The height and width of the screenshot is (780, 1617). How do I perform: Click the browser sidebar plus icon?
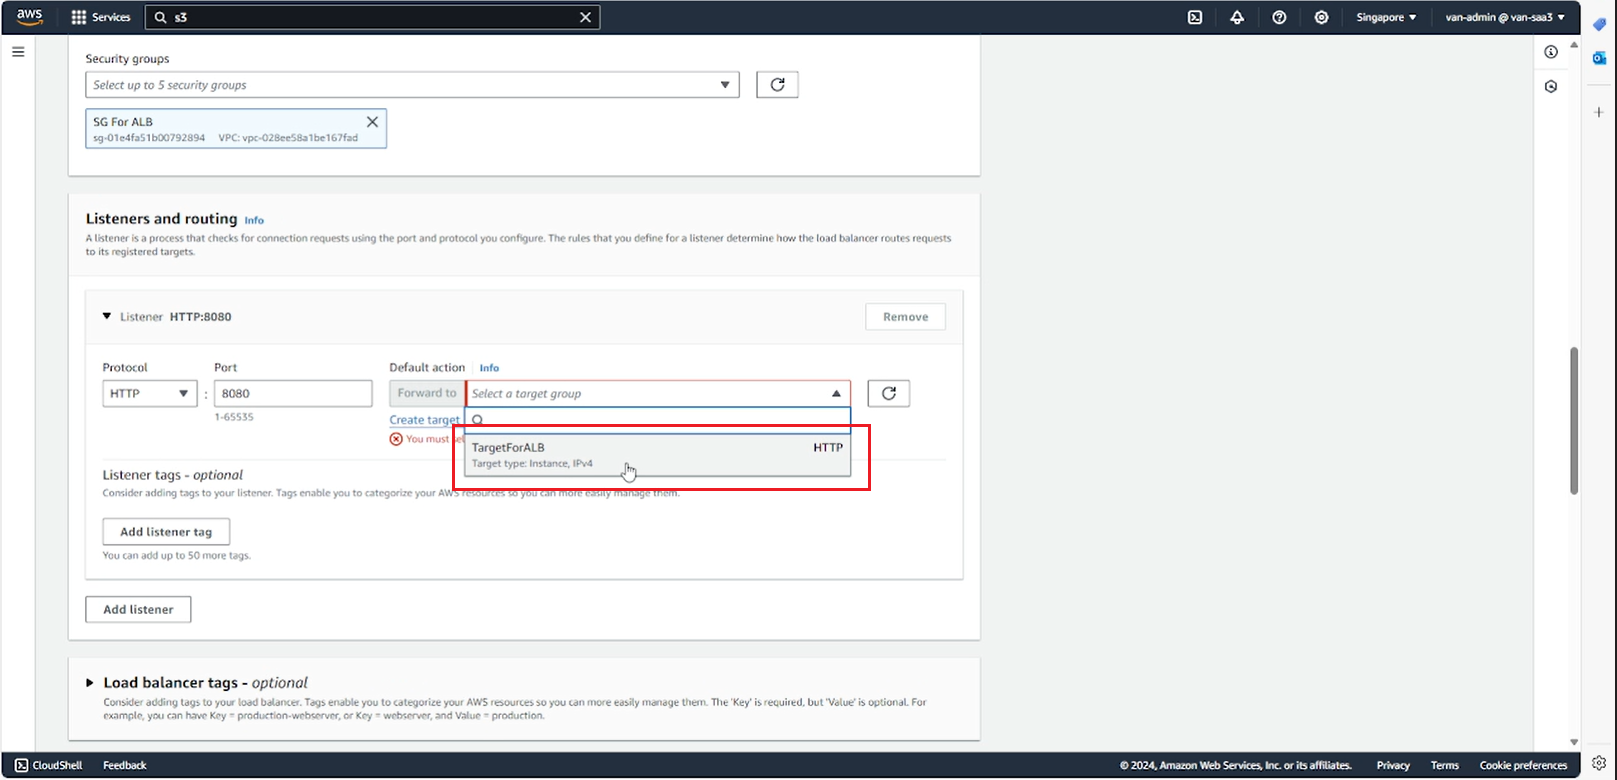tap(1599, 112)
